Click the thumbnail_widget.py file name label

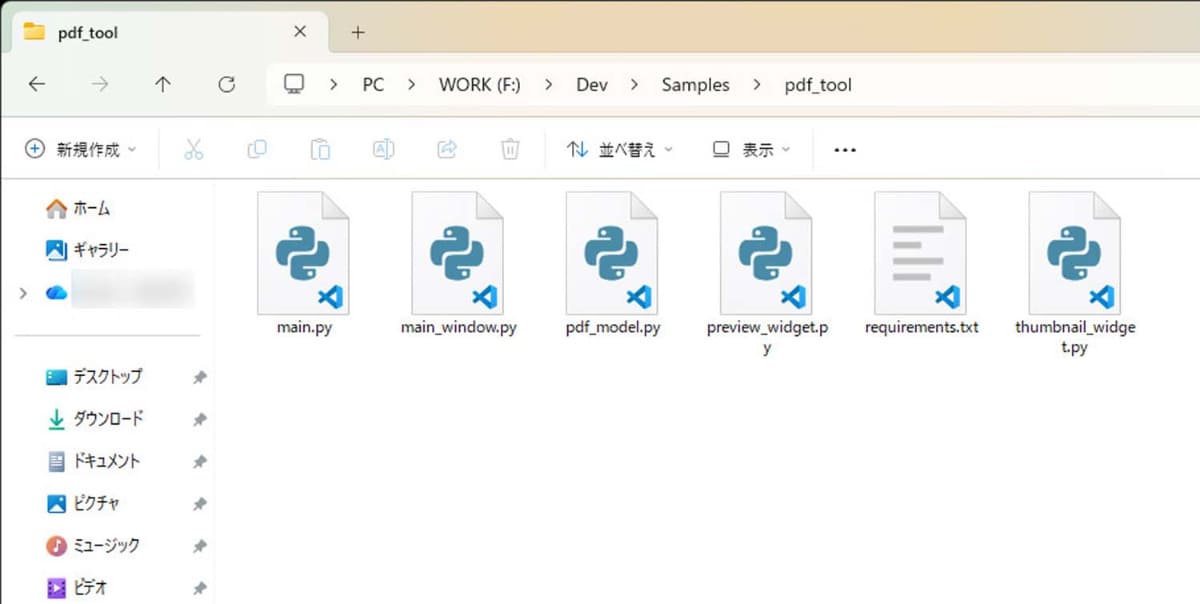pyautogui.click(x=1075, y=338)
